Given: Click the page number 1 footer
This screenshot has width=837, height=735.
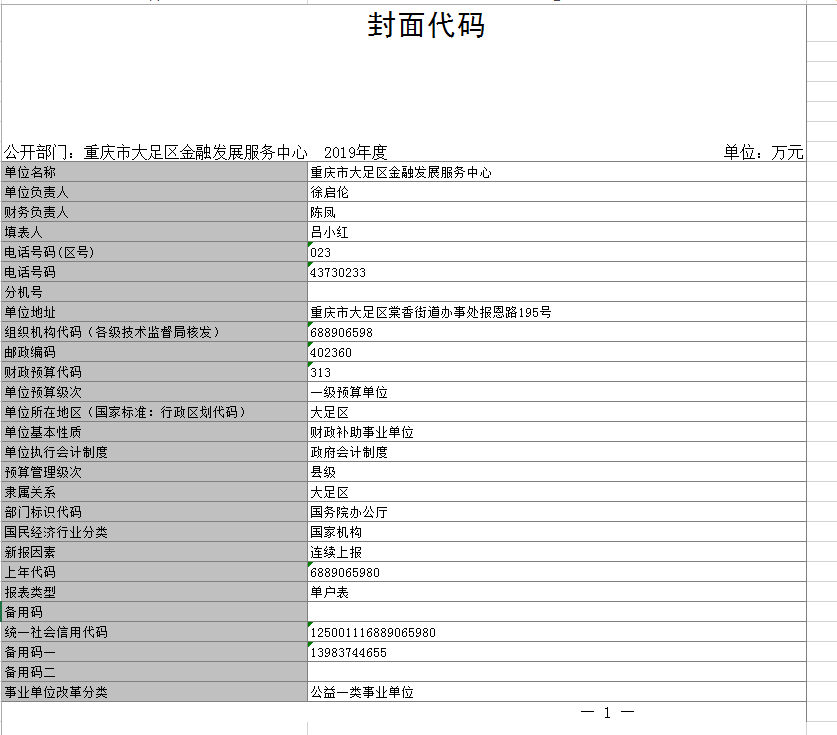Looking at the screenshot, I should tap(607, 713).
